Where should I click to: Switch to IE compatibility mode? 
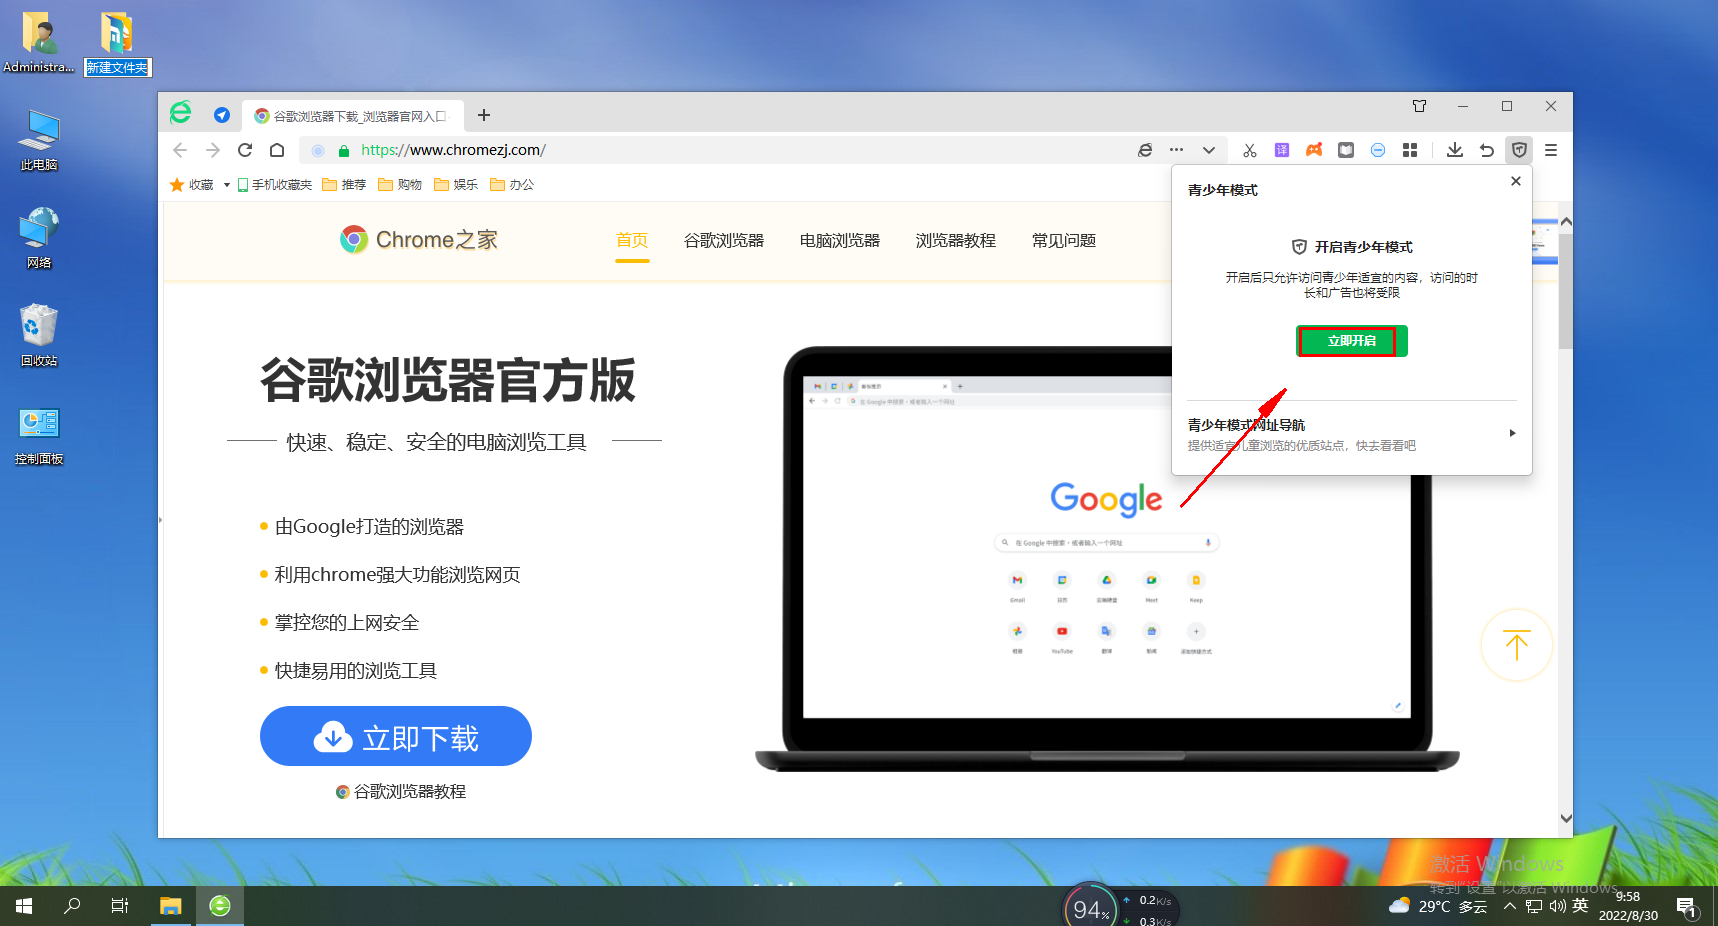point(1145,150)
